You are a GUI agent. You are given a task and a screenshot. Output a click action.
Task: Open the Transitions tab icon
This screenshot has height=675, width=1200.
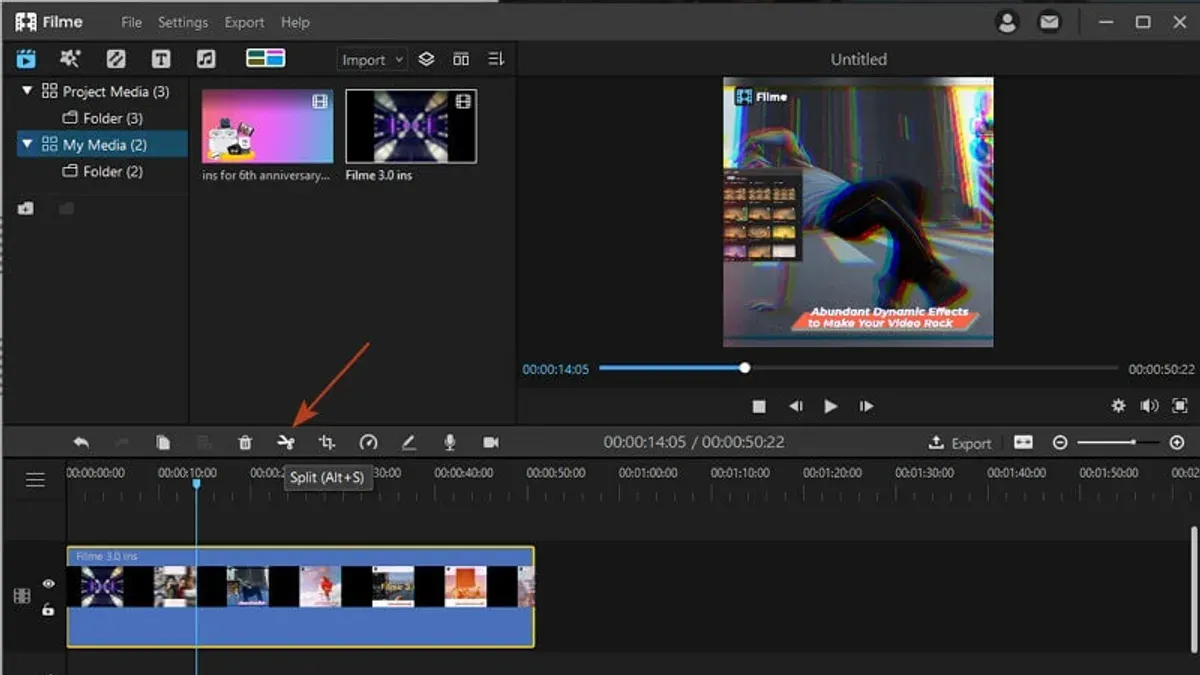[116, 59]
